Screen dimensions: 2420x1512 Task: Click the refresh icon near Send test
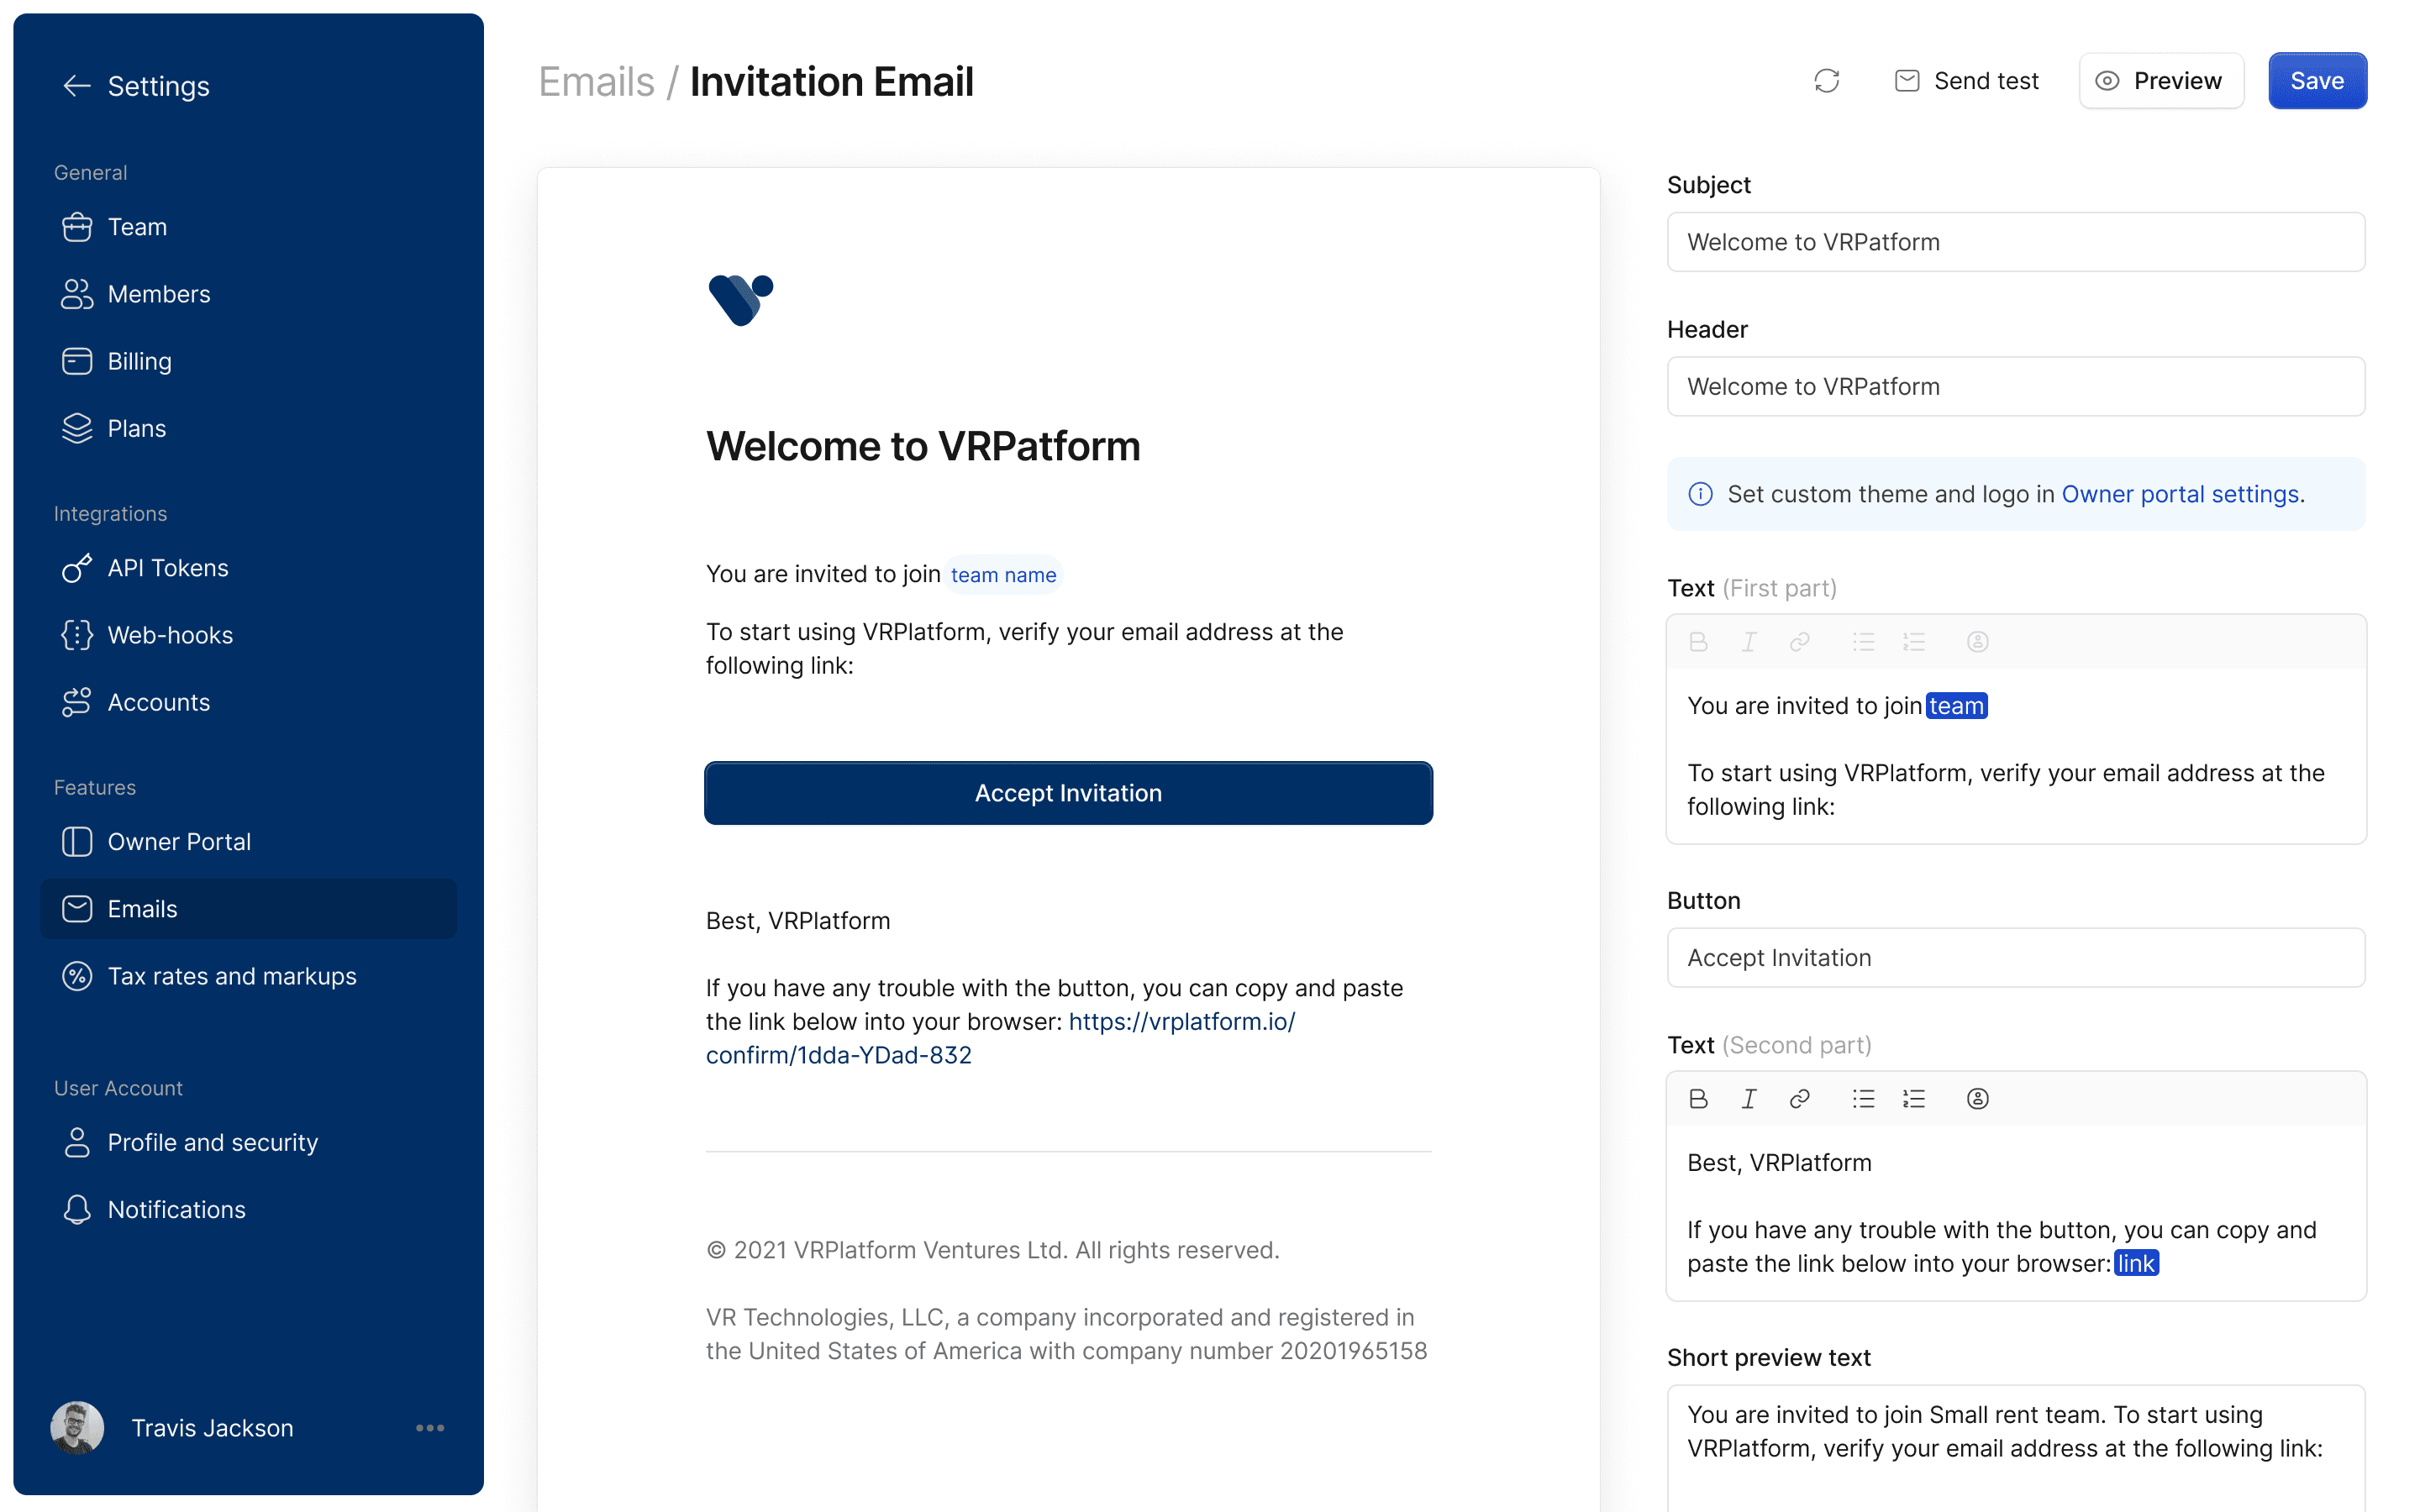(x=1826, y=81)
